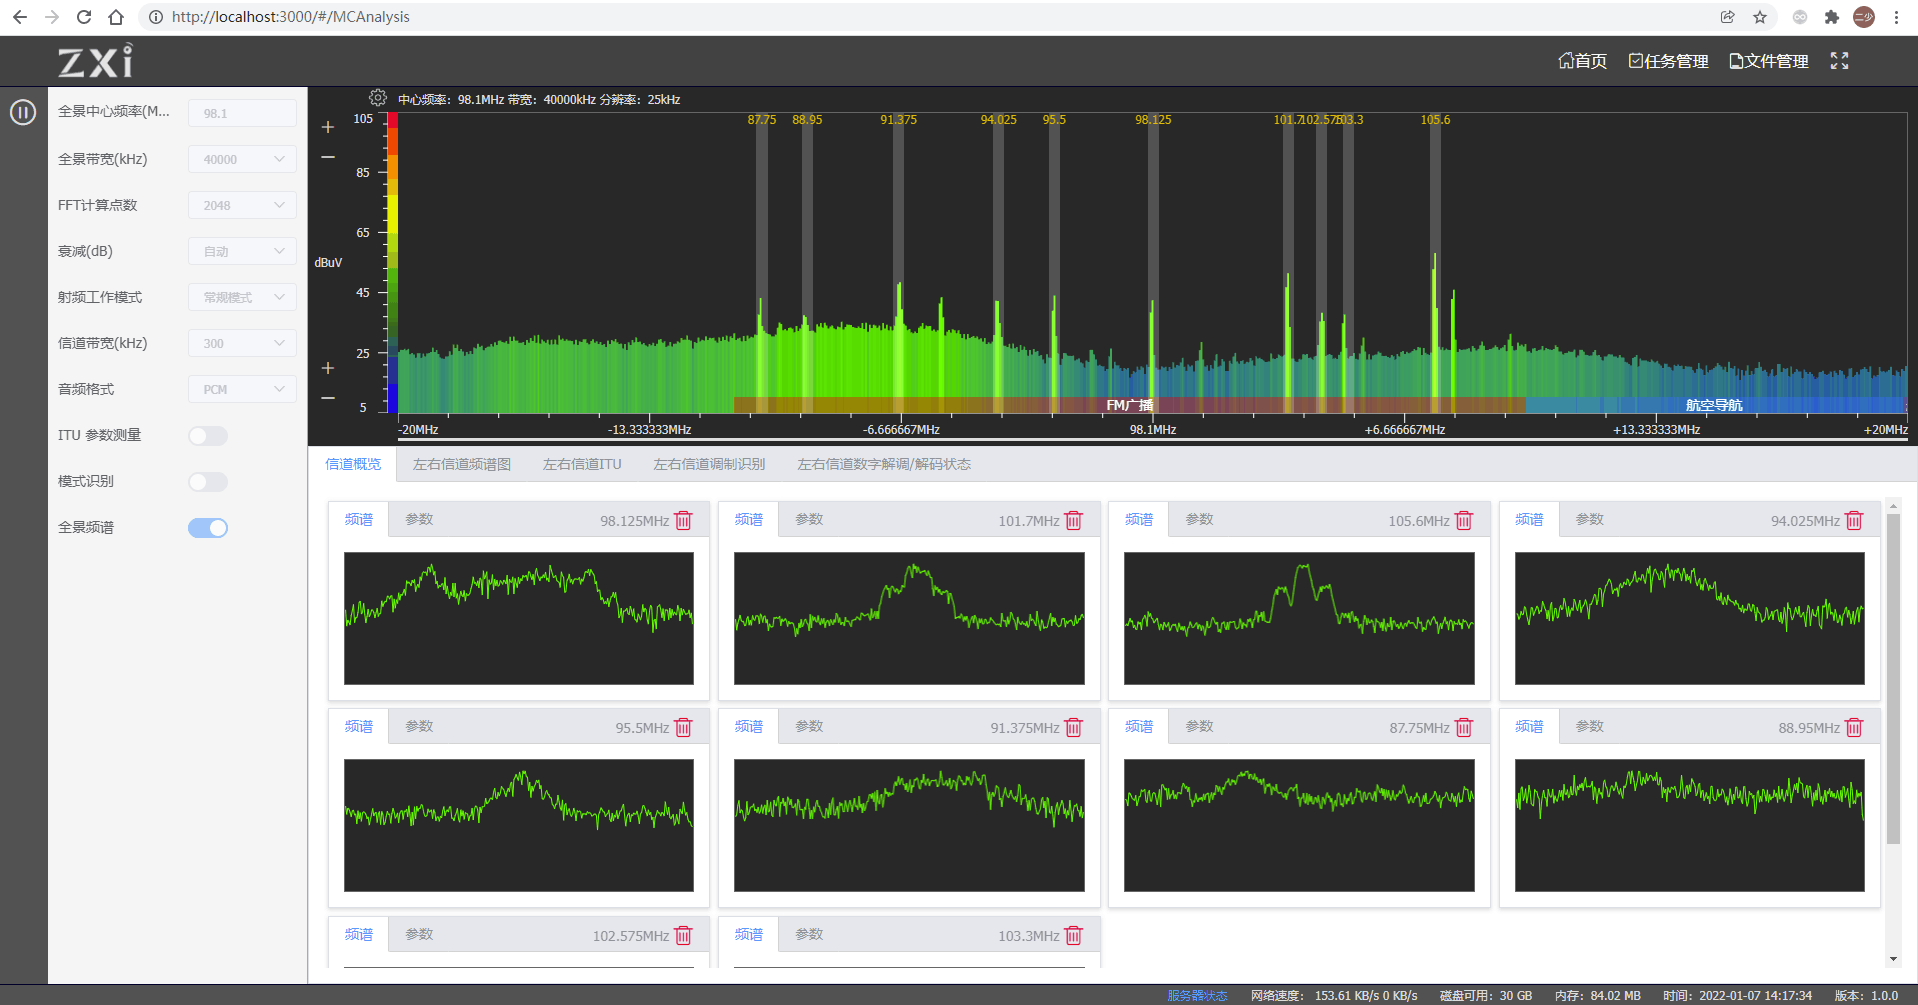
Task: Open 文件管理 file management
Action: tap(1768, 61)
